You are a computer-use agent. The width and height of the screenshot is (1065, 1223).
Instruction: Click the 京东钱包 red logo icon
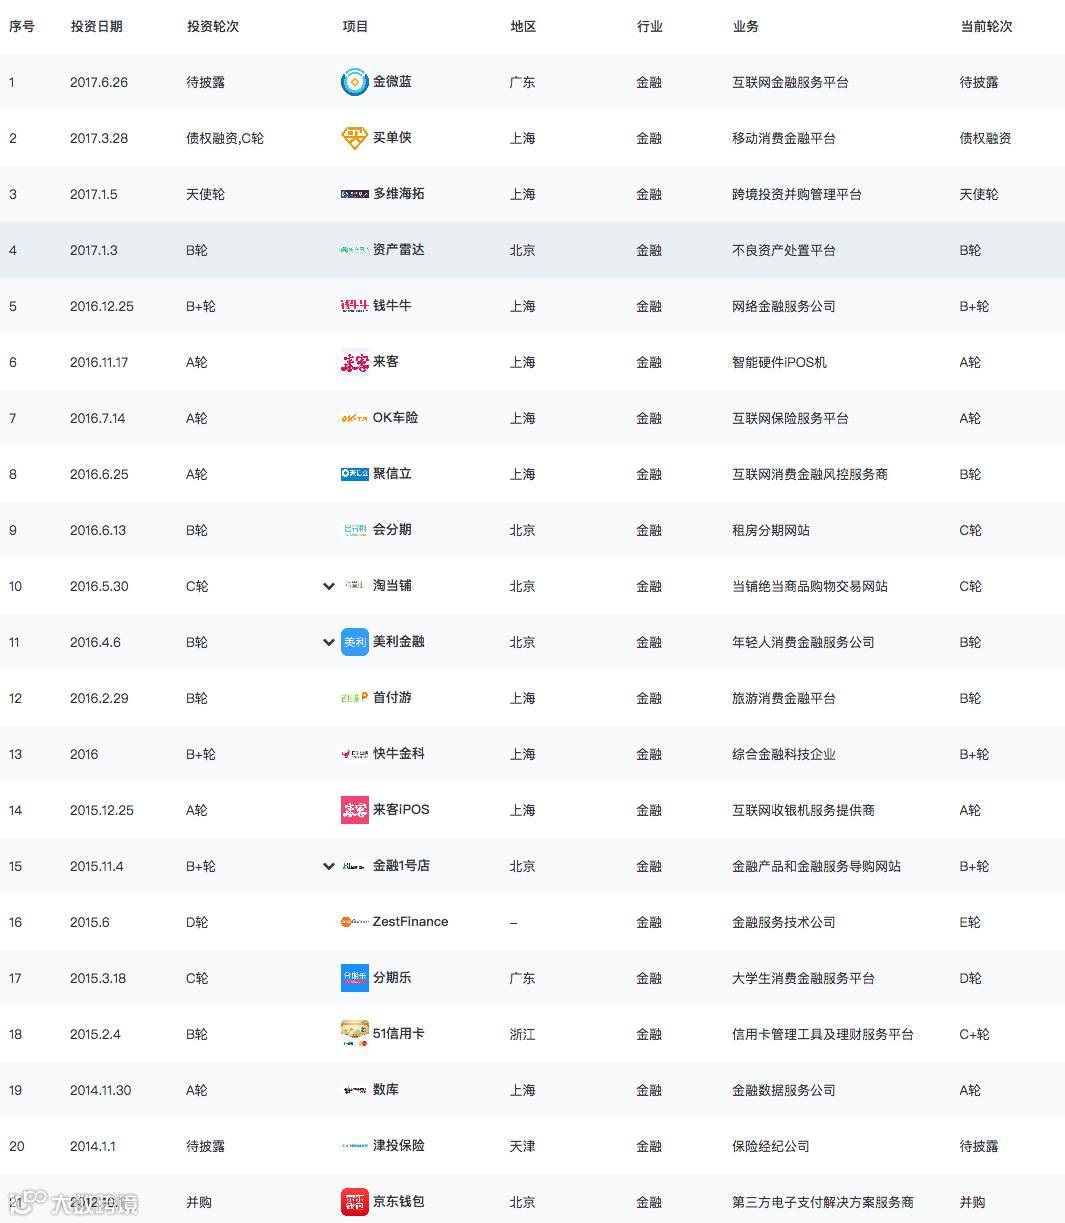(355, 1202)
